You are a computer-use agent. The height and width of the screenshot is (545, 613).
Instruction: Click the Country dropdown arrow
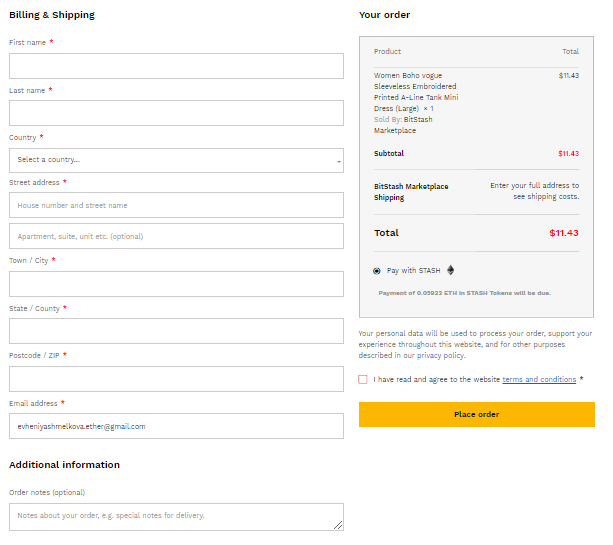(x=338, y=161)
